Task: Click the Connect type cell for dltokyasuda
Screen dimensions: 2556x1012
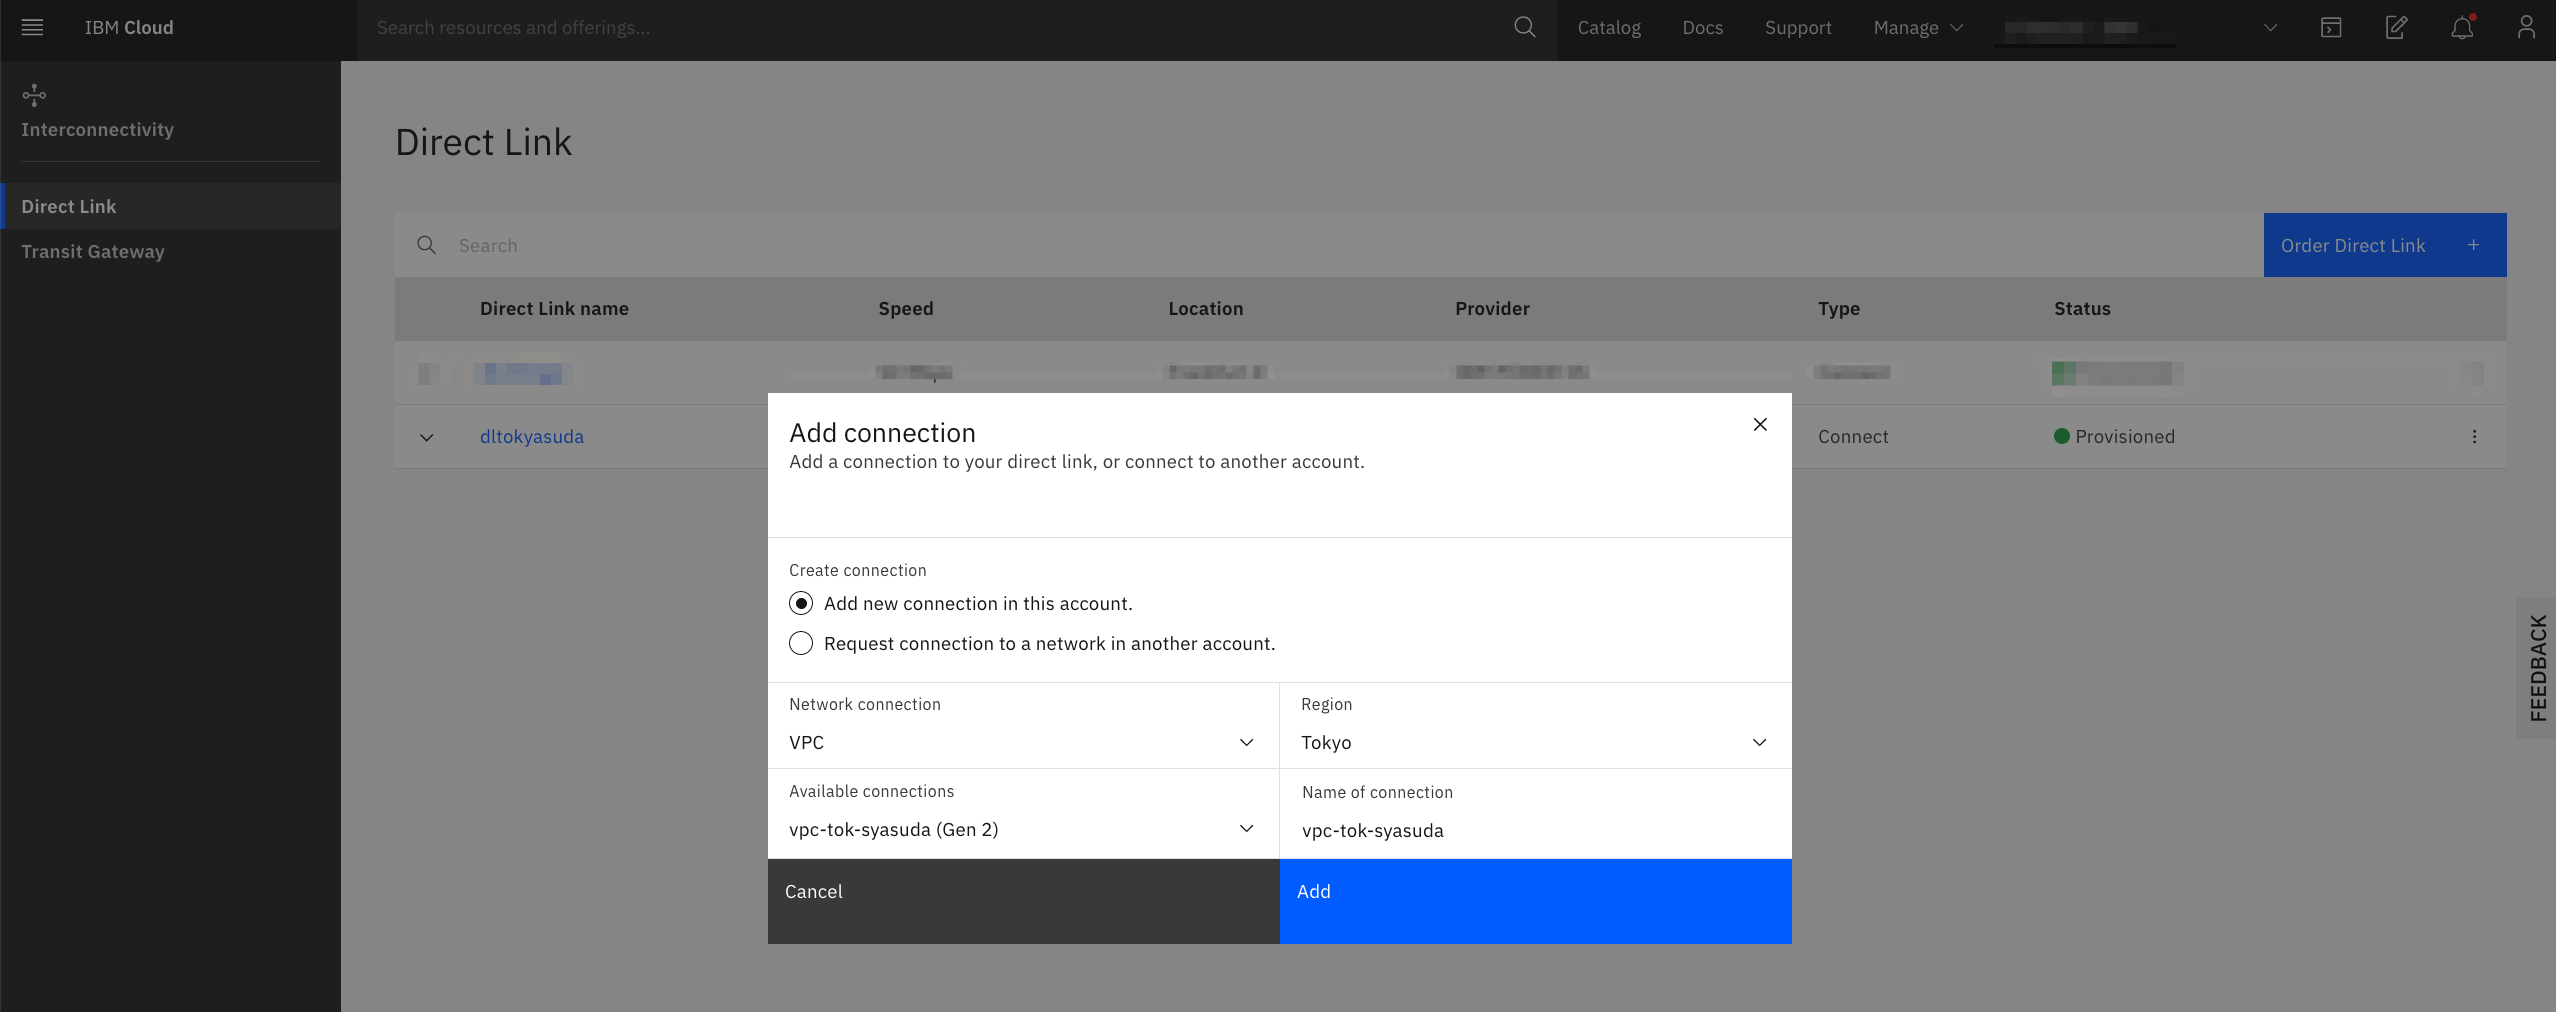Action: [1853, 437]
